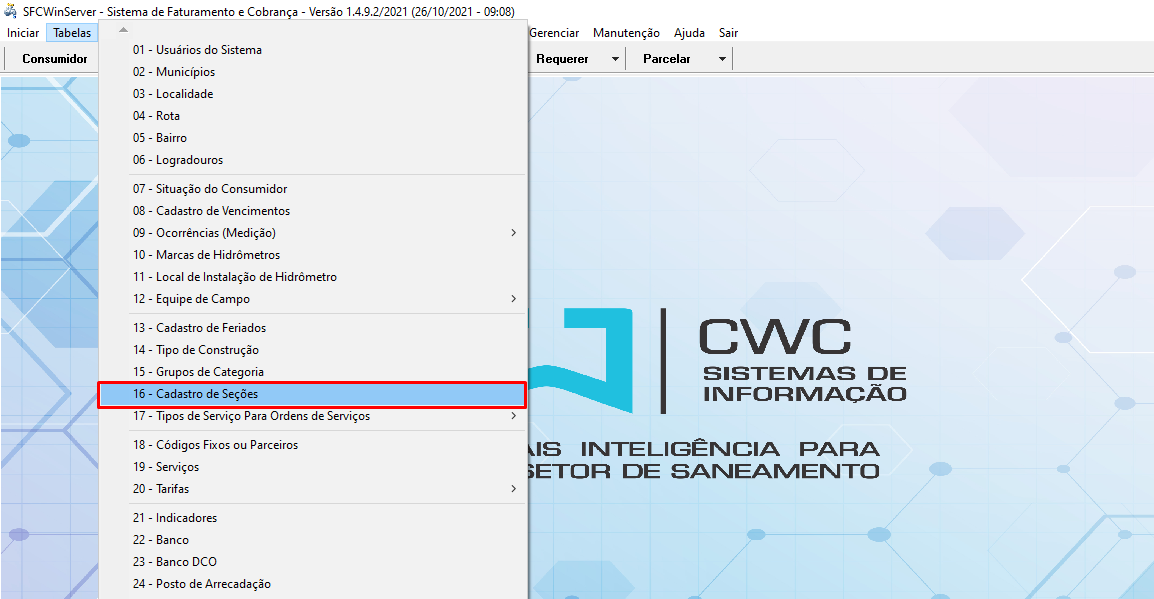The width and height of the screenshot is (1154, 599).
Task: Open the Requerer dropdown arrow
Action: point(615,59)
